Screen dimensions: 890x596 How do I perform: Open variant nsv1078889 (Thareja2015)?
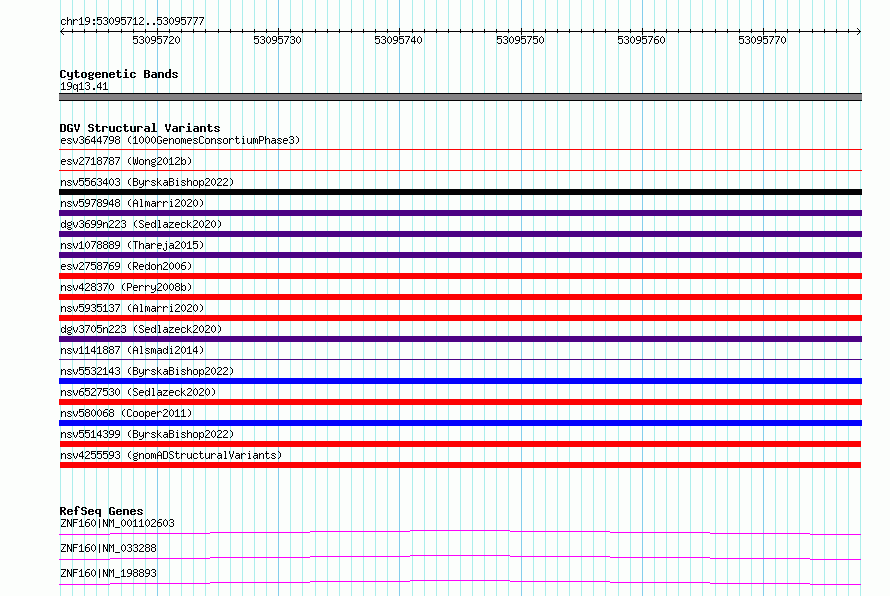pos(132,245)
